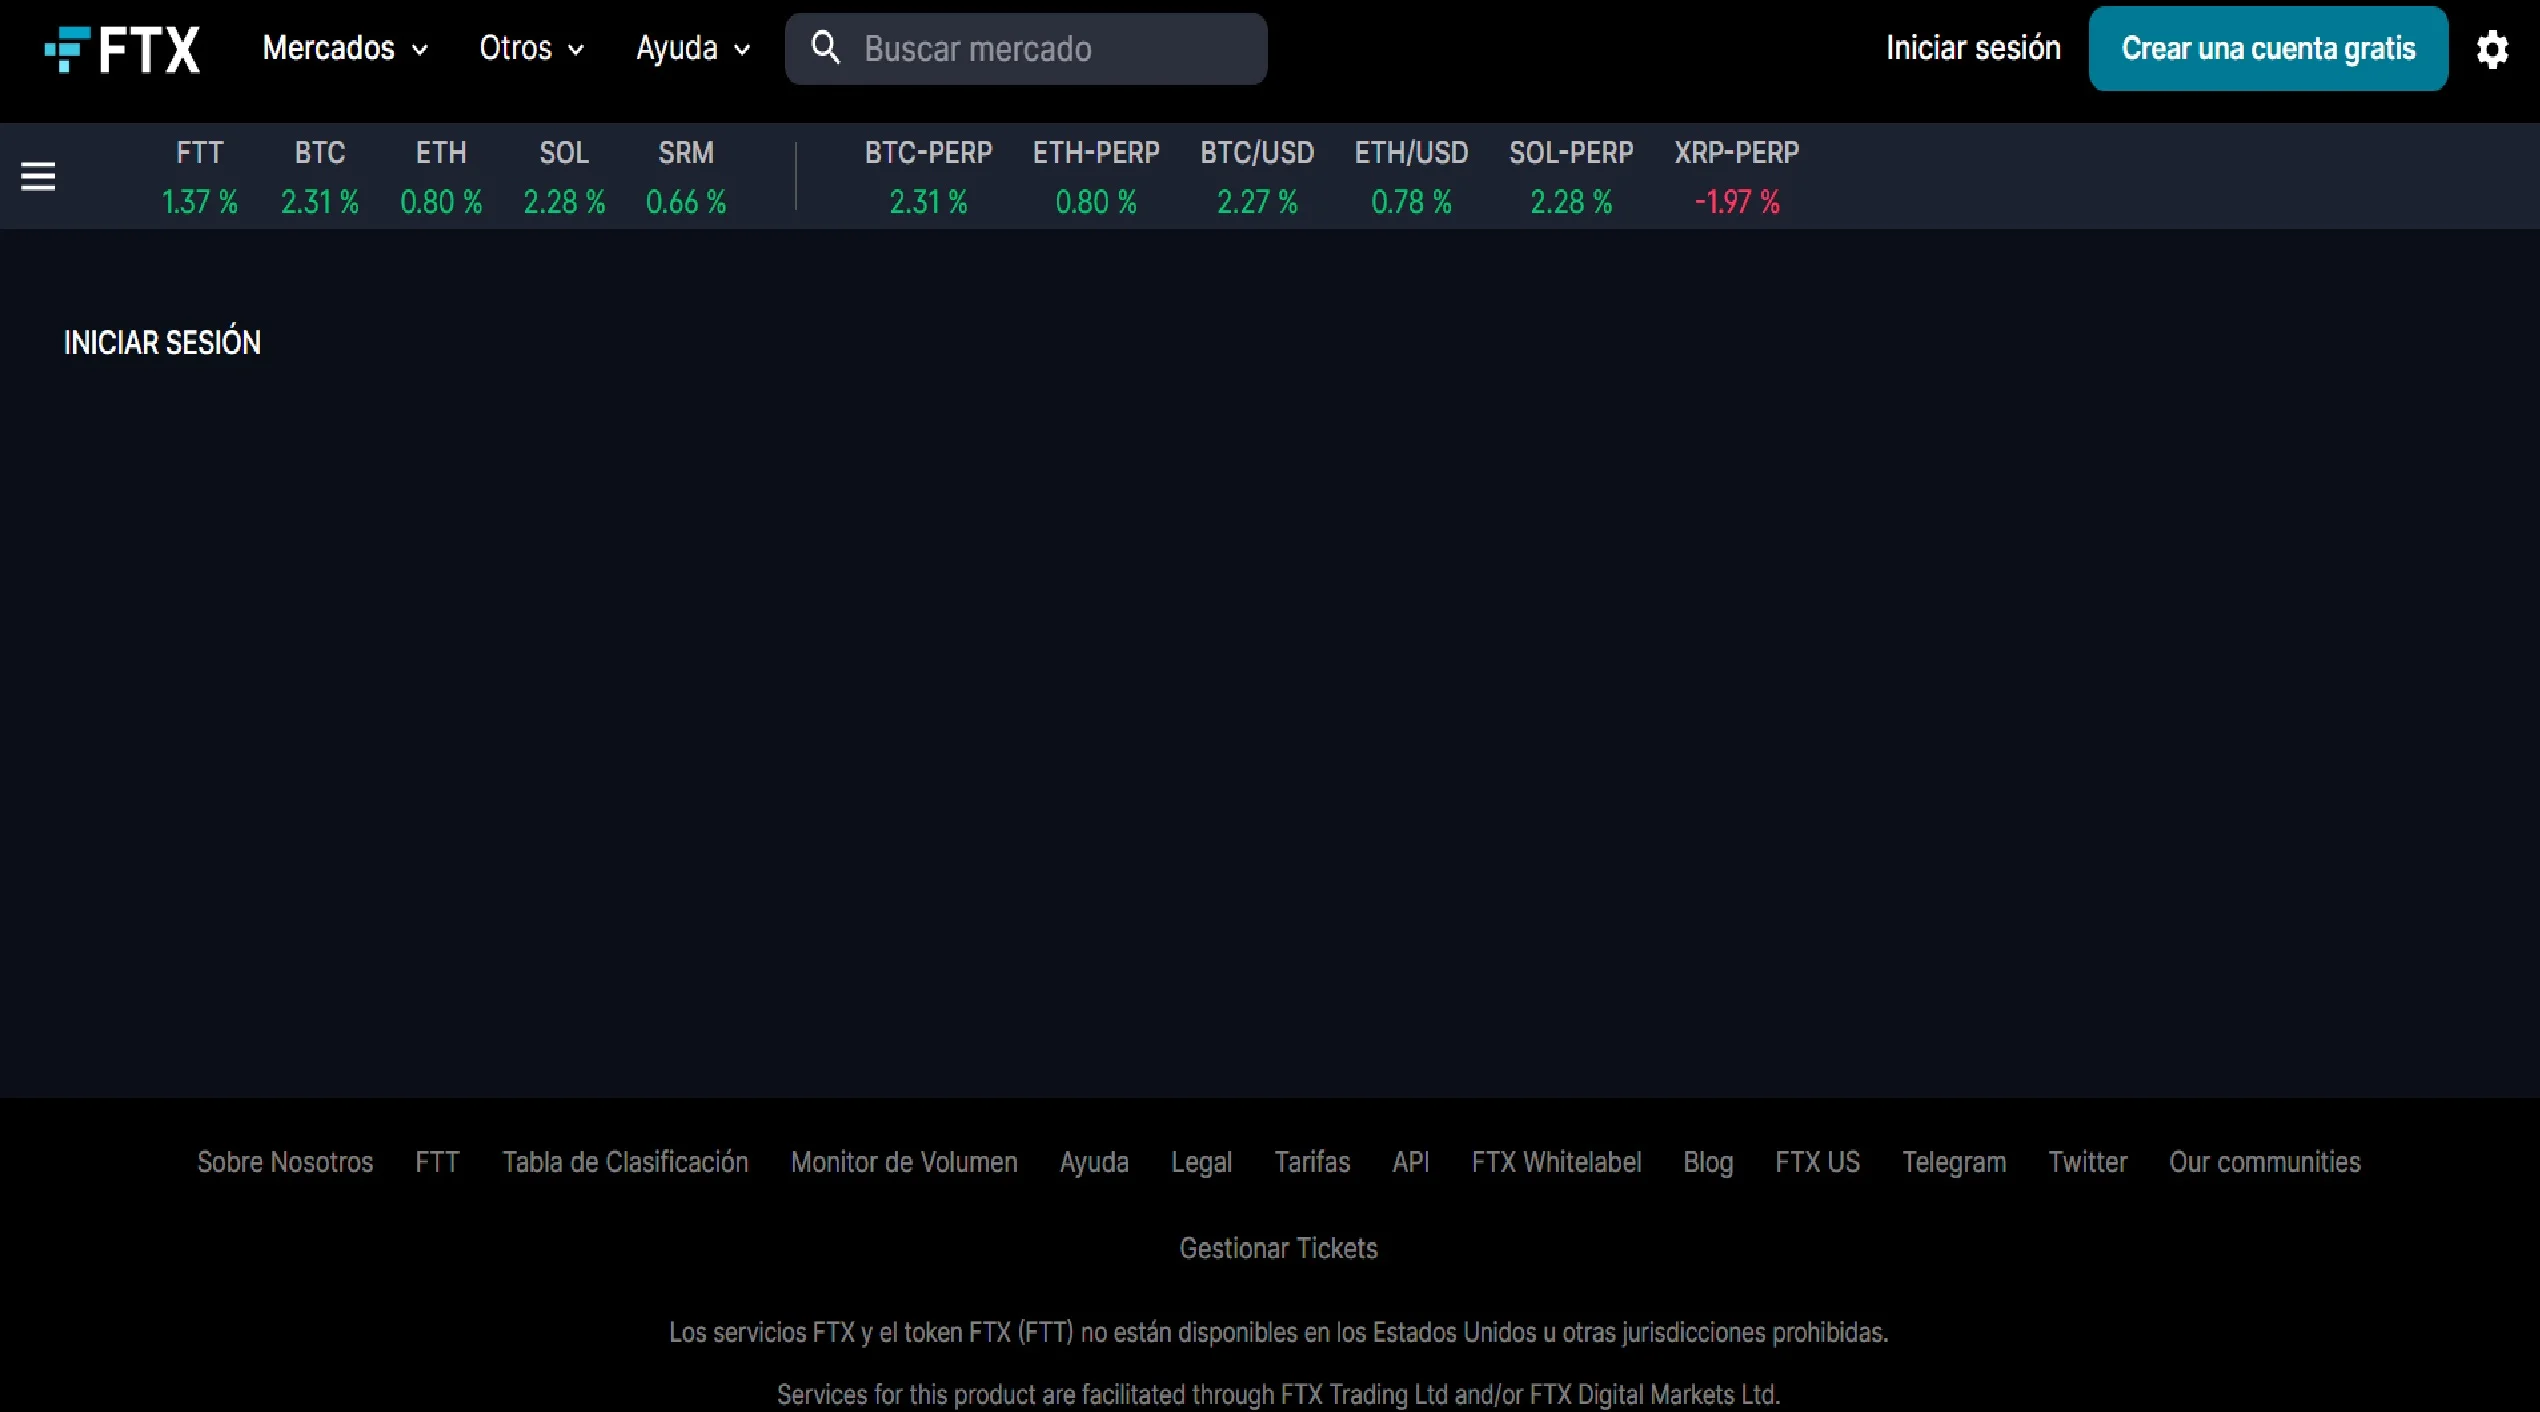
Task: Click Crear una cuenta gratis button
Action: point(2268,49)
